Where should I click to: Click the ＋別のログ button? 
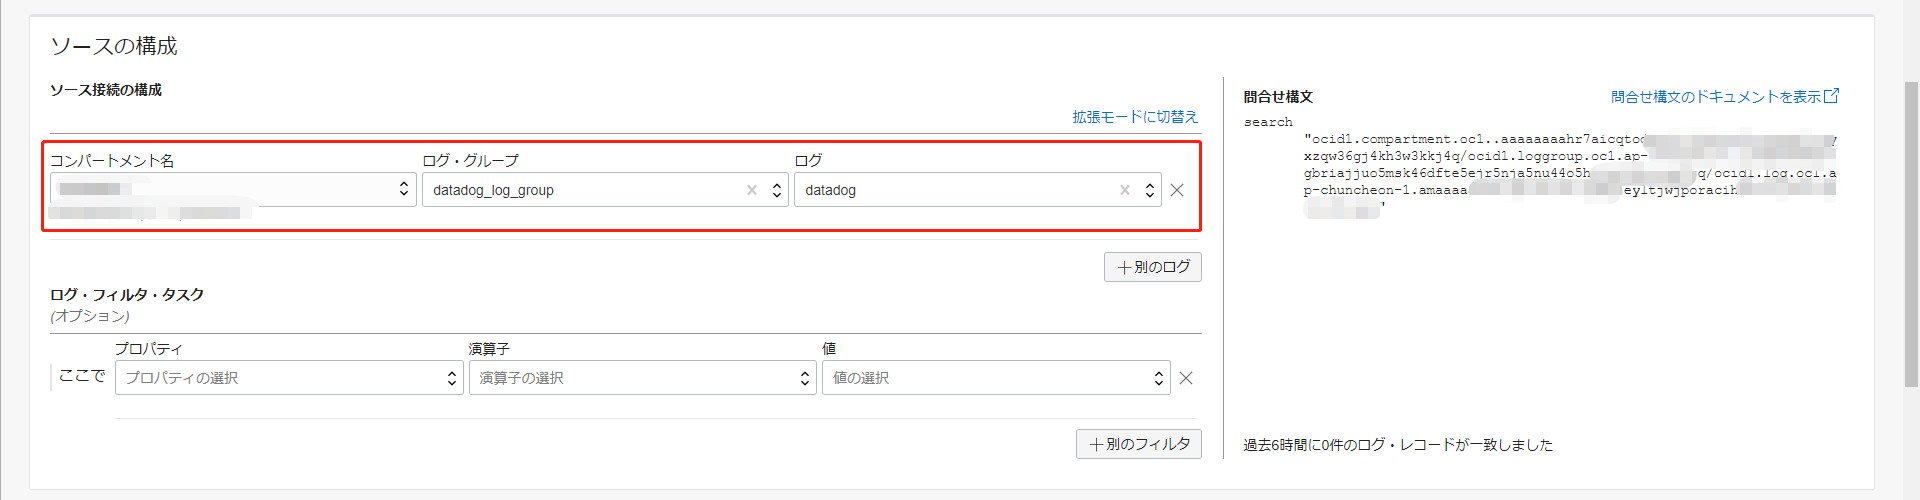click(1153, 267)
